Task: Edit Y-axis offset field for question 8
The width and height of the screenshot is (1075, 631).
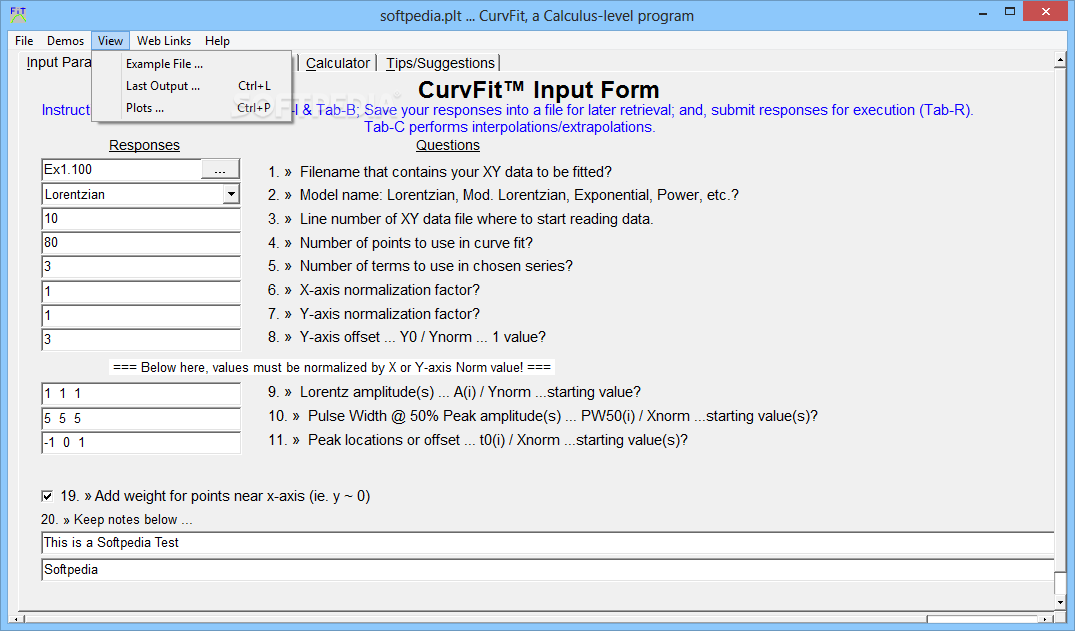Action: pyautogui.click(x=141, y=340)
